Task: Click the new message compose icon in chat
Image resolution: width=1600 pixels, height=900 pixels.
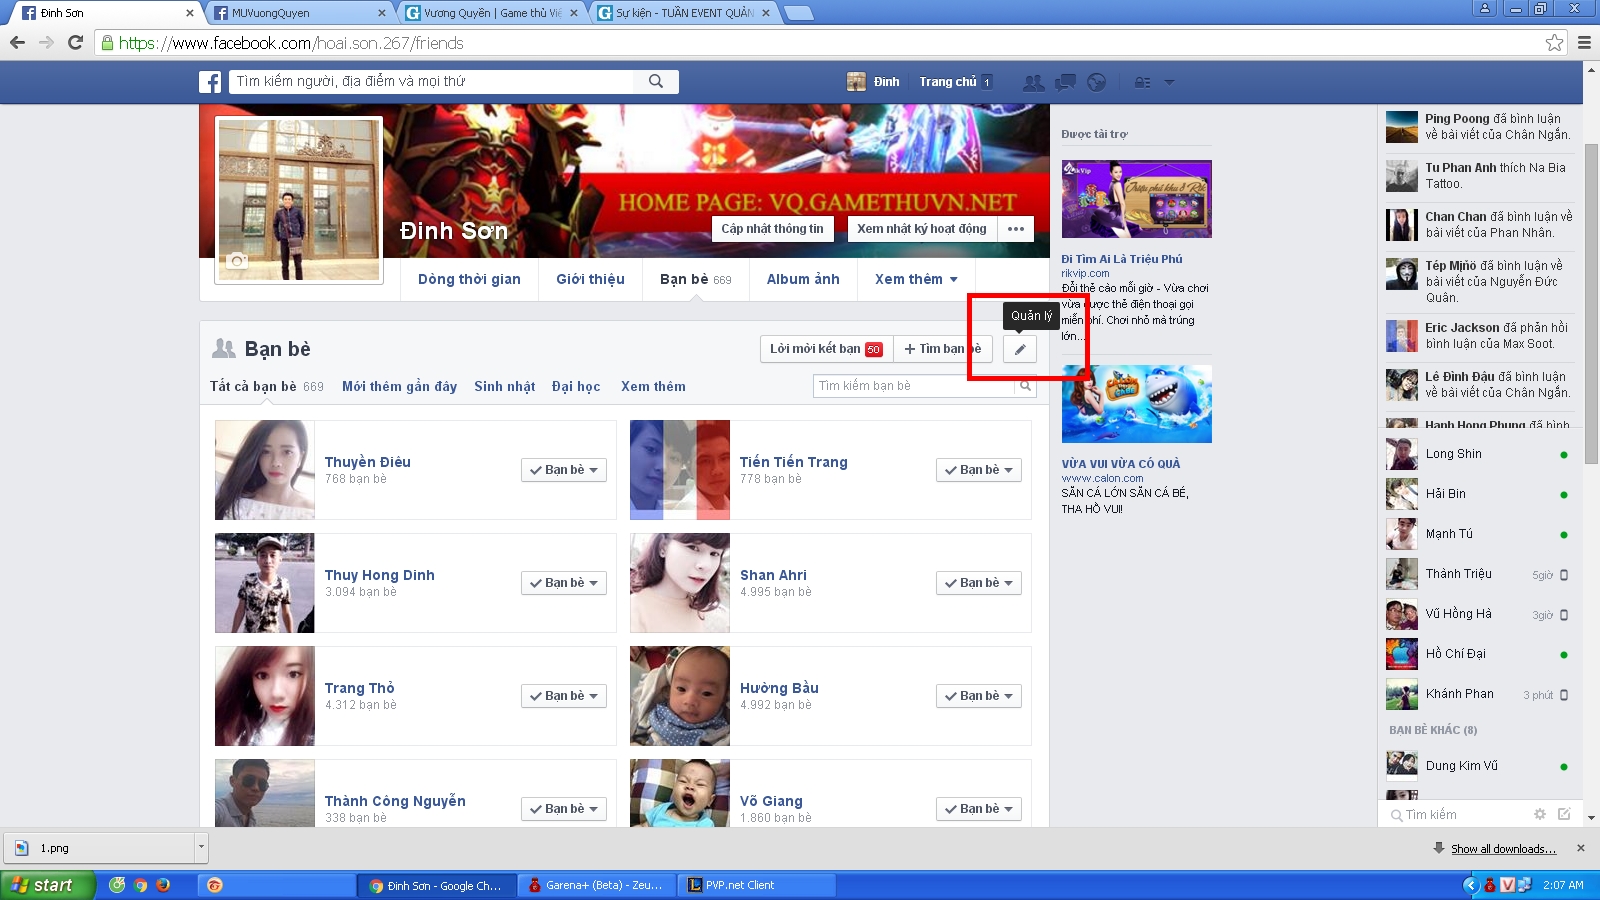Action: (1564, 814)
